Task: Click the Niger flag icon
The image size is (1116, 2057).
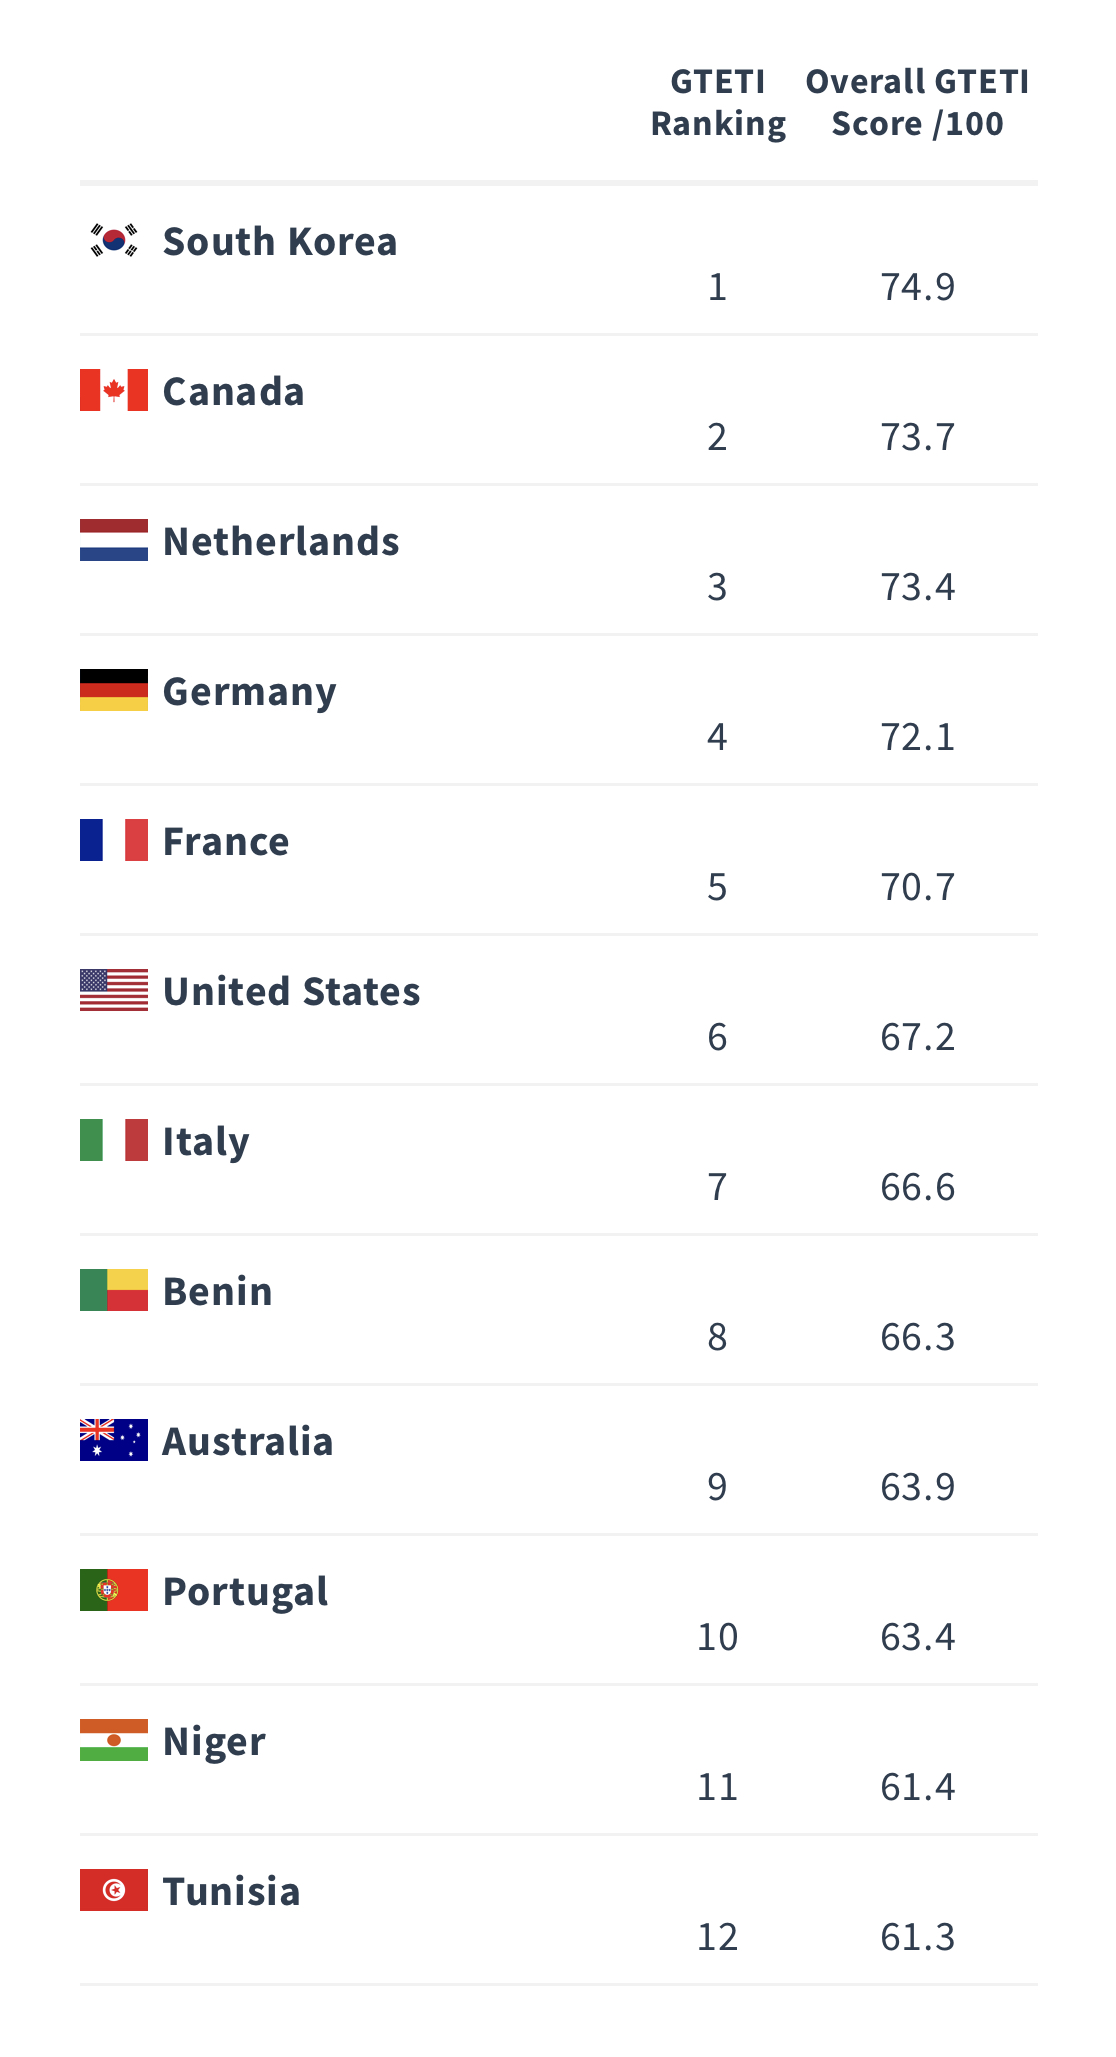Action: click(114, 1740)
